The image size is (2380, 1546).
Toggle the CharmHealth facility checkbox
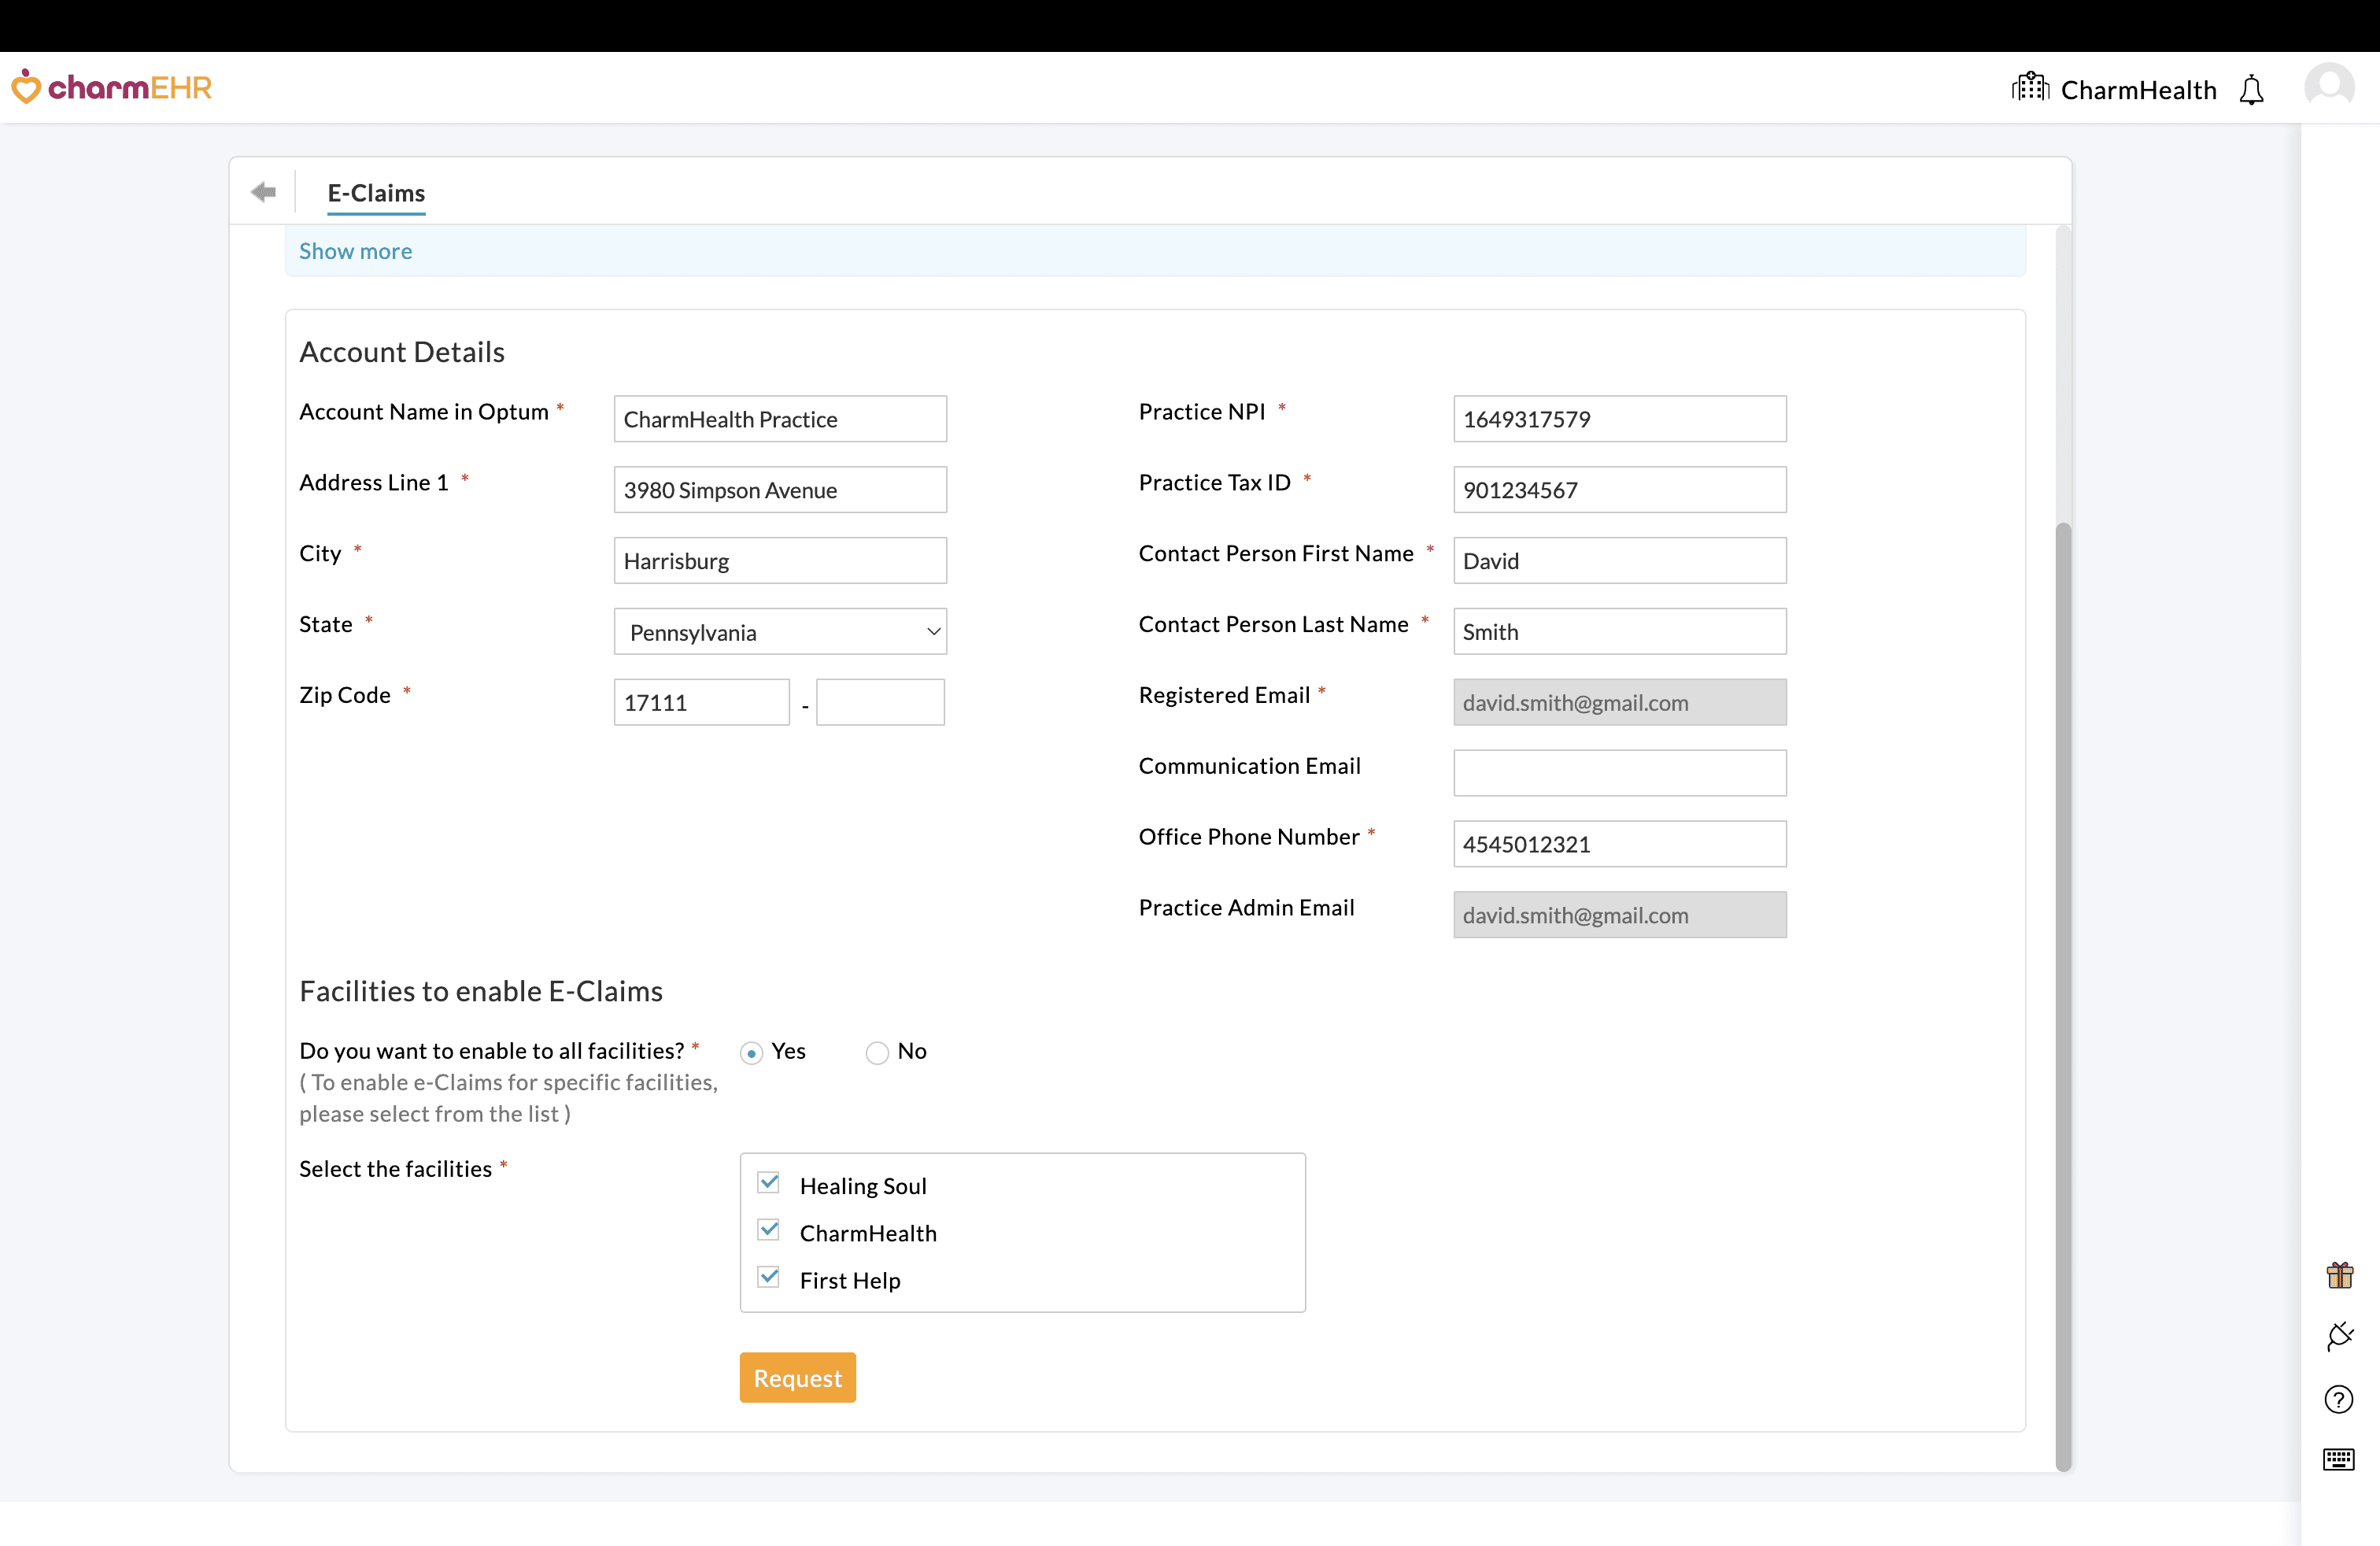click(x=768, y=1230)
